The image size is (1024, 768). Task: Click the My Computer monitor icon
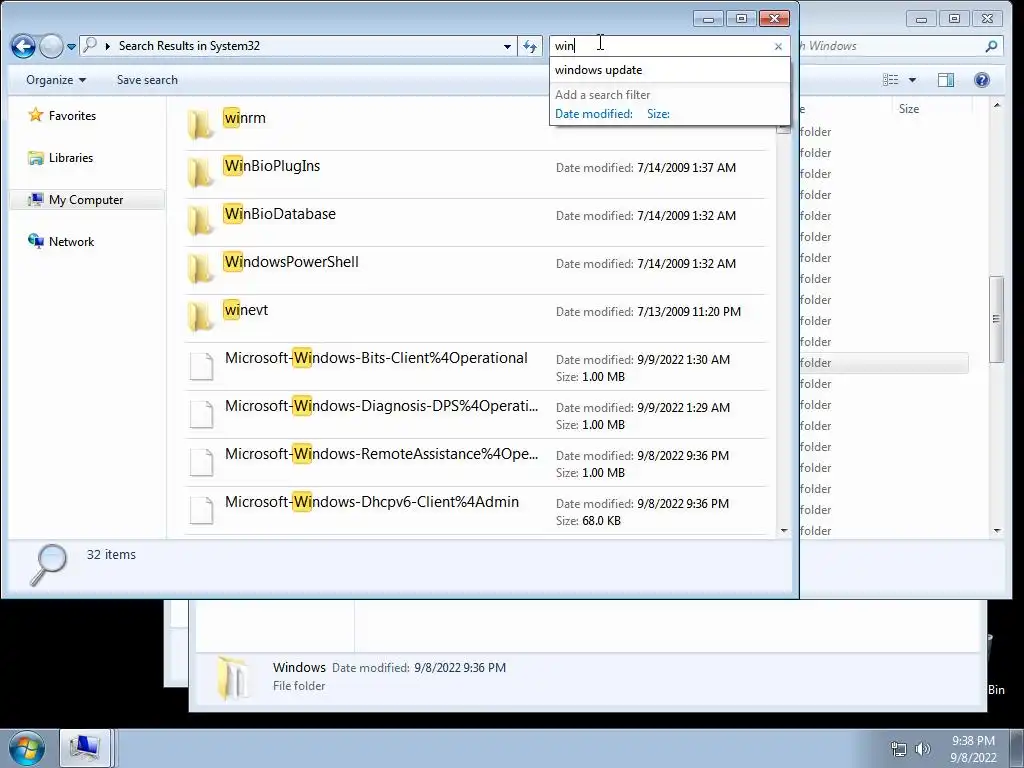[x=35, y=199]
